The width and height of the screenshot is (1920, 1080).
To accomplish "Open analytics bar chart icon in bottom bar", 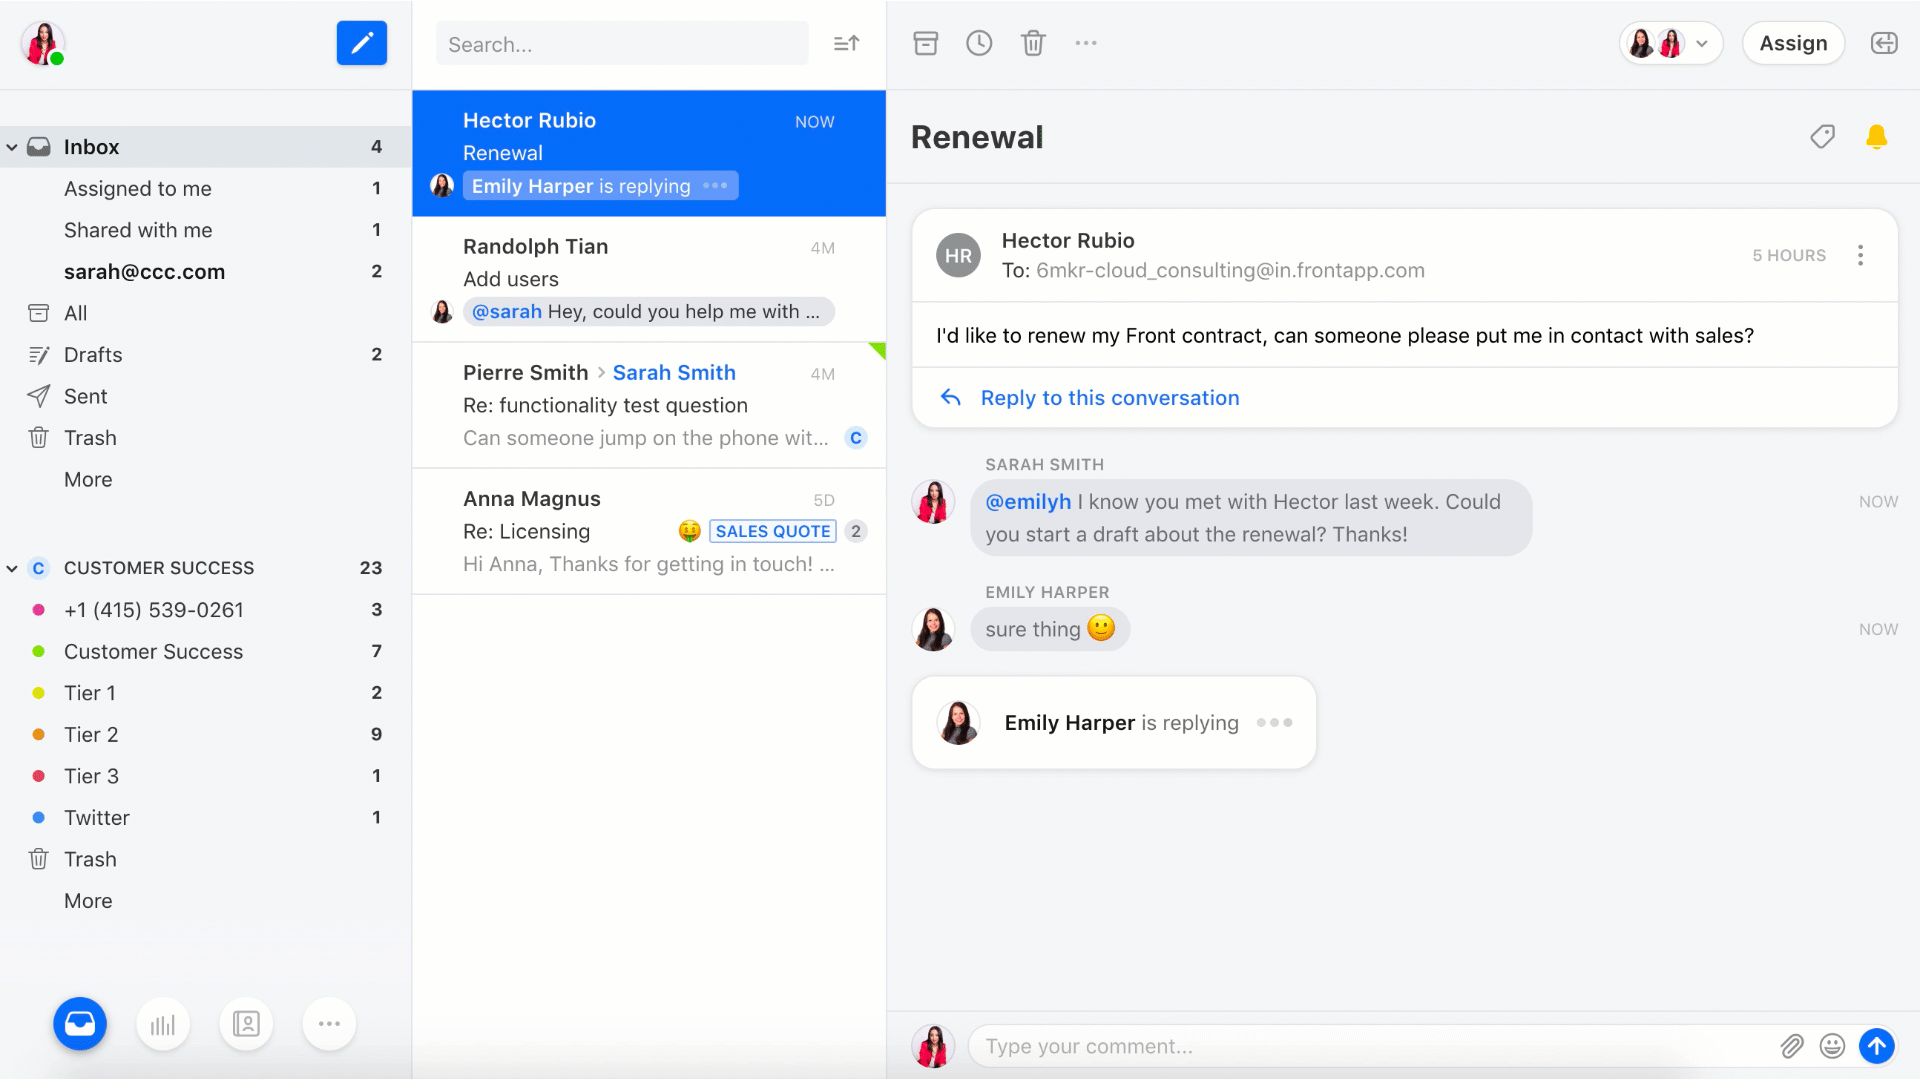I will [163, 1024].
